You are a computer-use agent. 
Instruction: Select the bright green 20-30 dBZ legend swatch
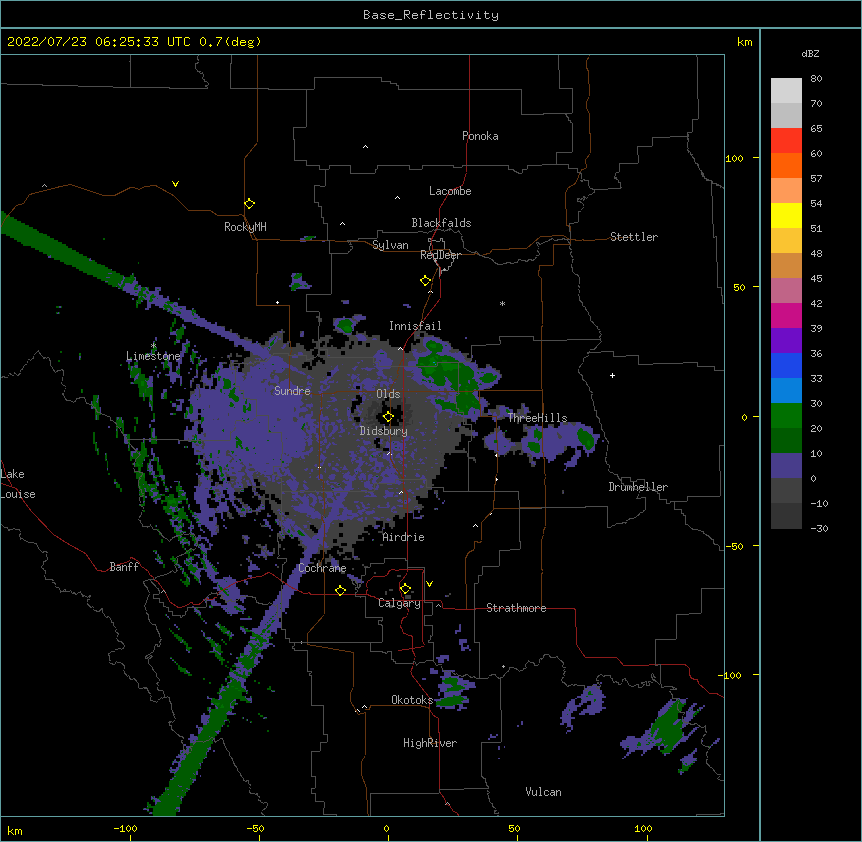[786, 416]
